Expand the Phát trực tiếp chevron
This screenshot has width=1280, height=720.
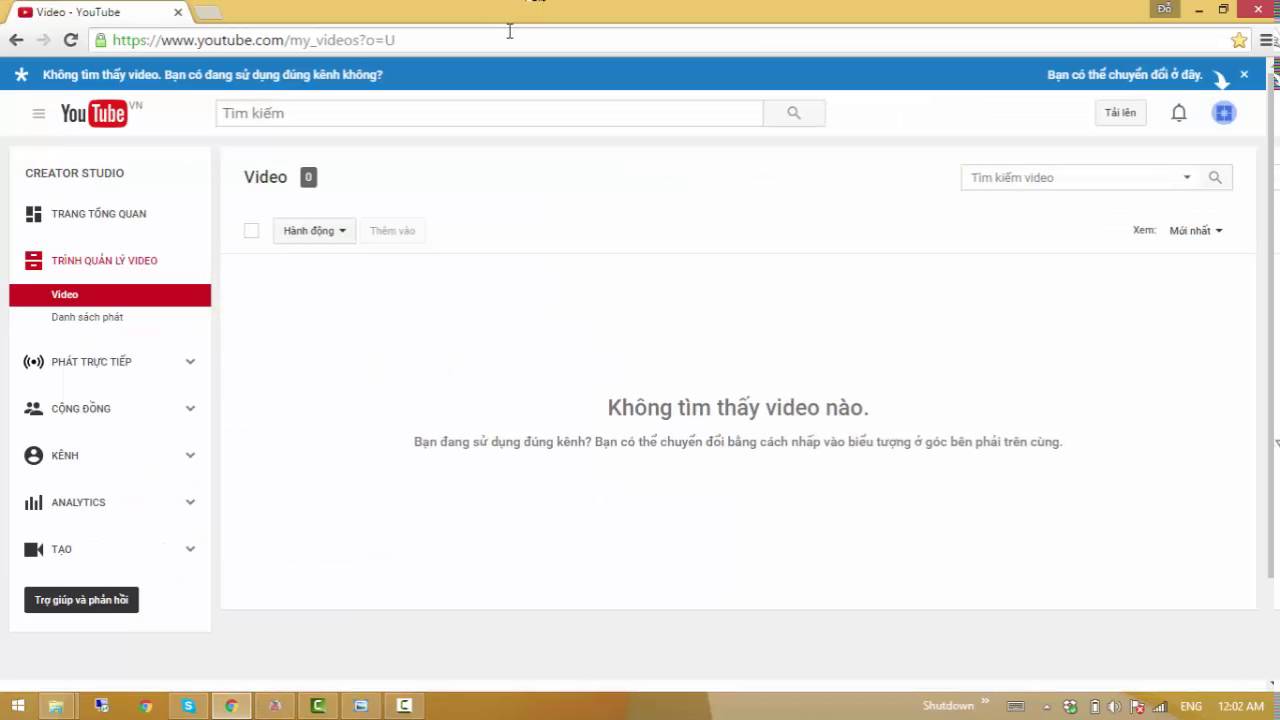pyautogui.click(x=190, y=362)
